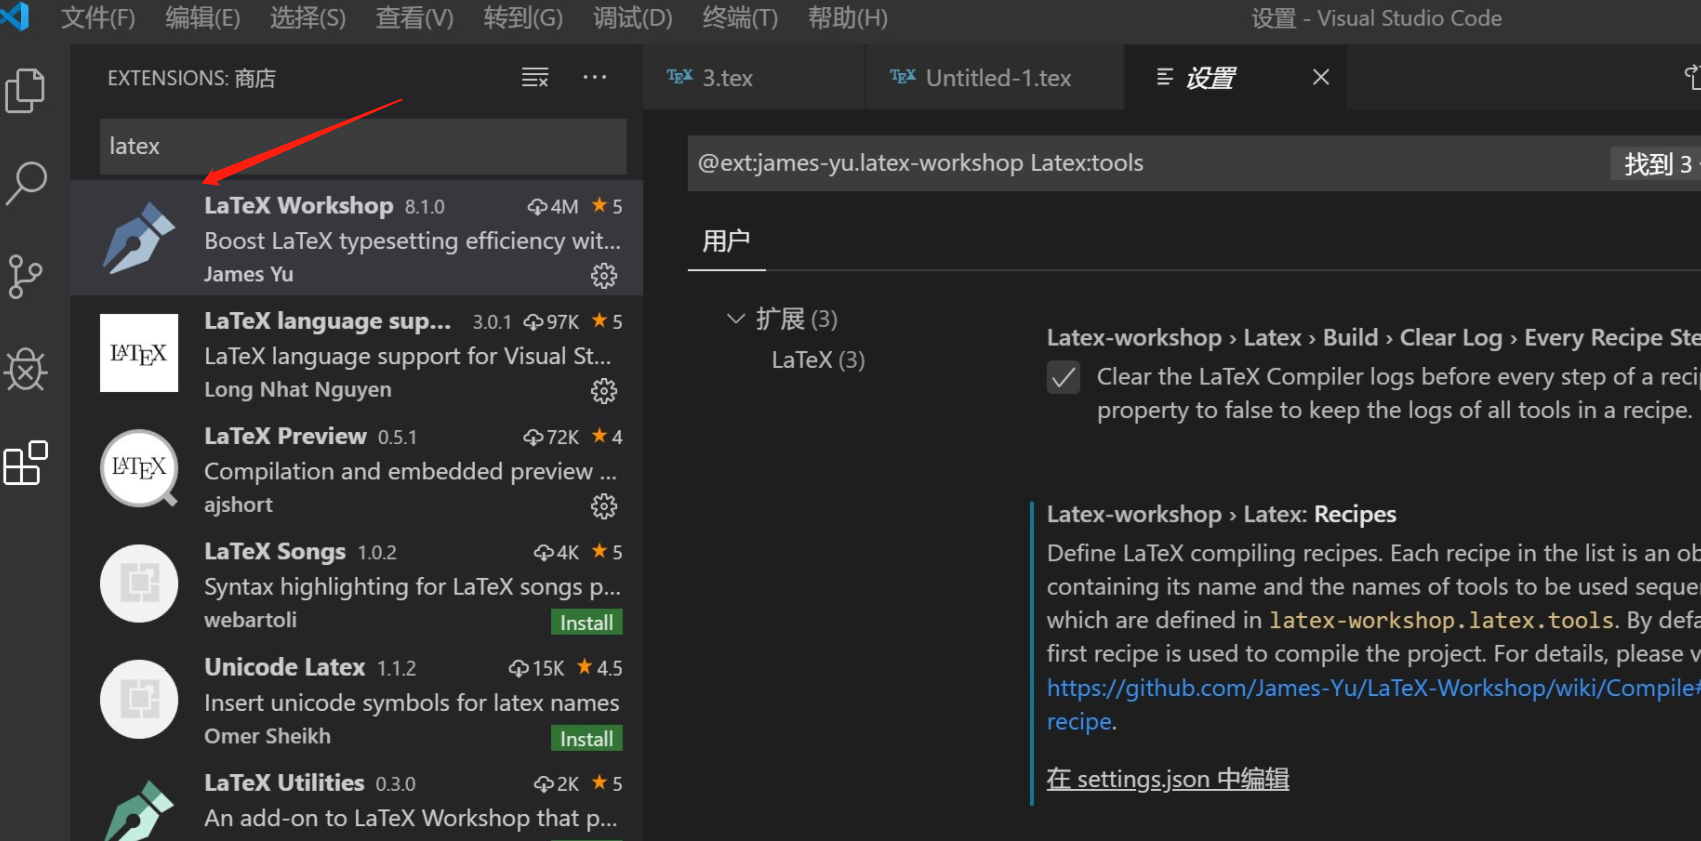Open the 编辑(E) menu
Image resolution: width=1701 pixels, height=841 pixels.
(x=203, y=18)
